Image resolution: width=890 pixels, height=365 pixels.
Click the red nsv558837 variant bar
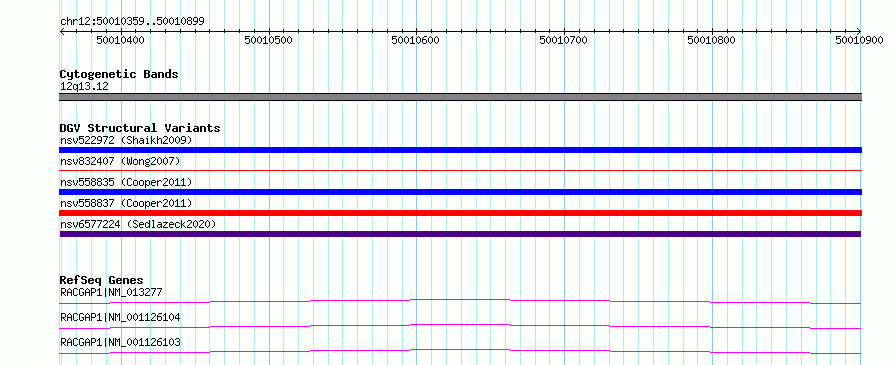coord(460,213)
